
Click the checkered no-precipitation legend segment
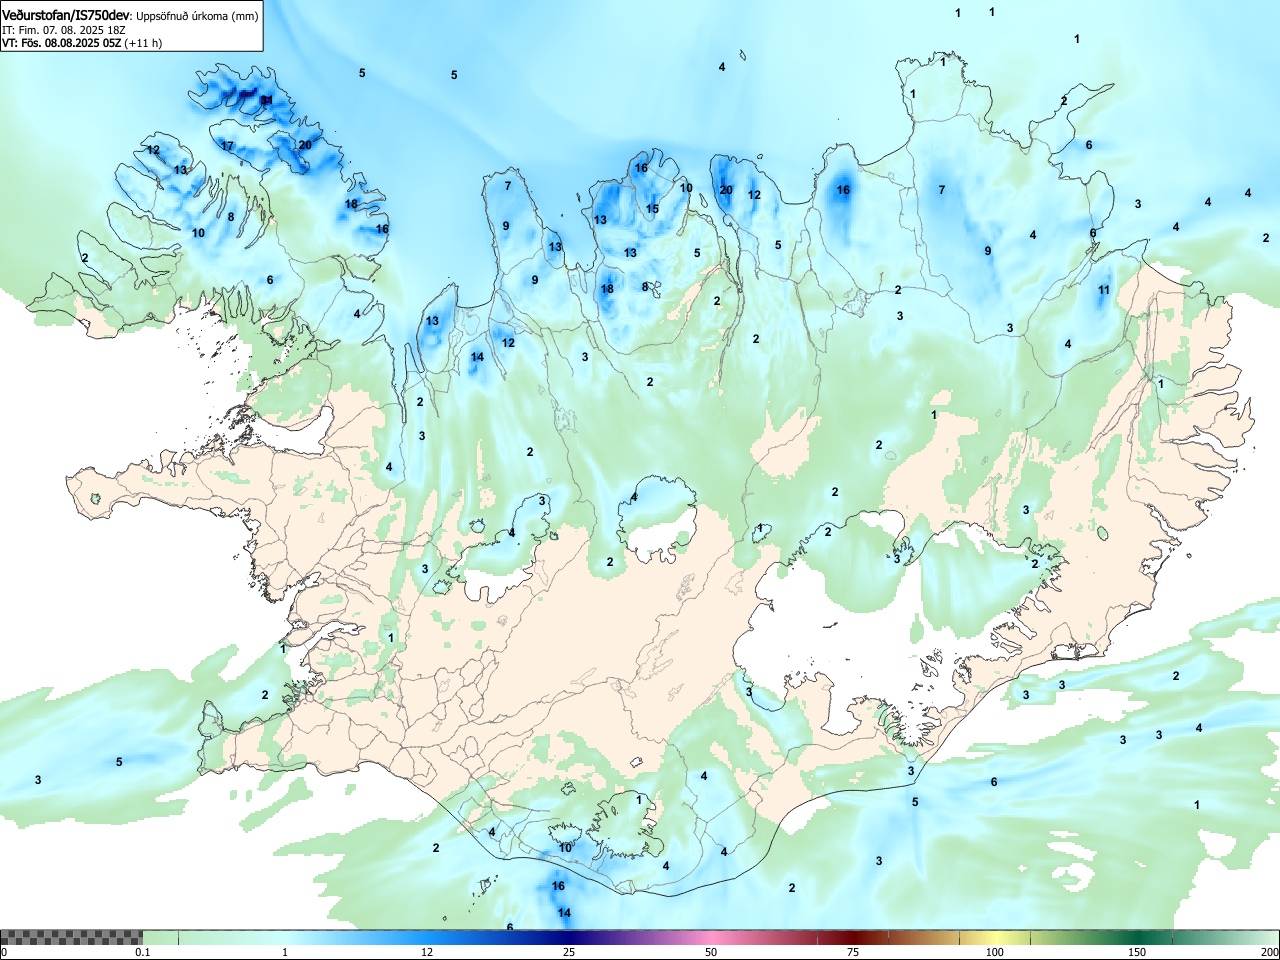[72, 938]
